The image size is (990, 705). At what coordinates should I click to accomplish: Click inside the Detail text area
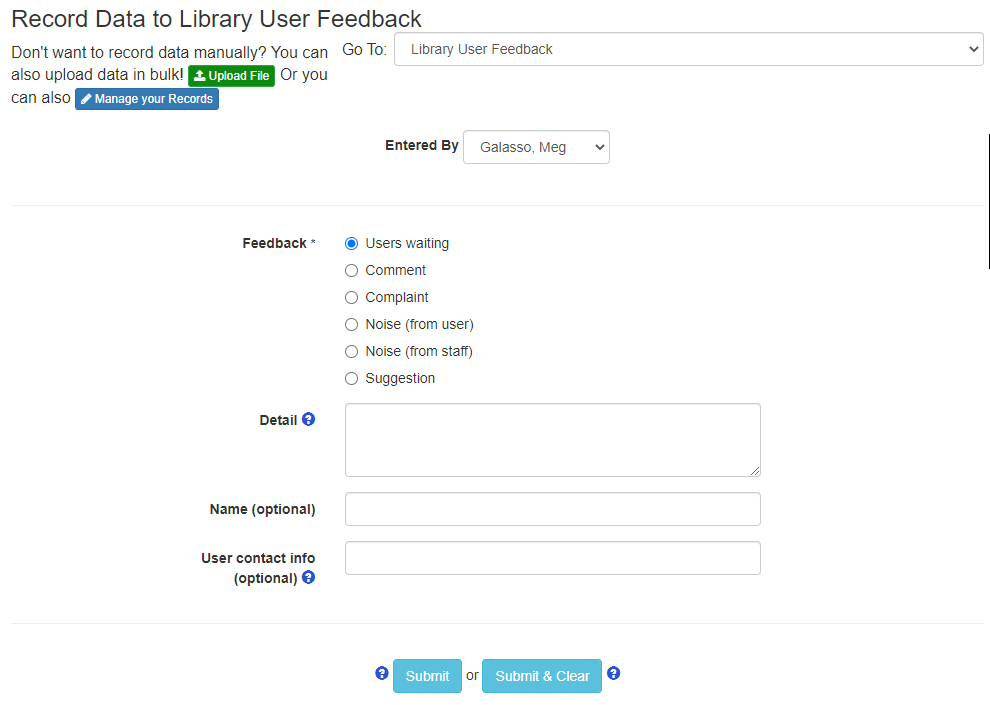[x=552, y=439]
